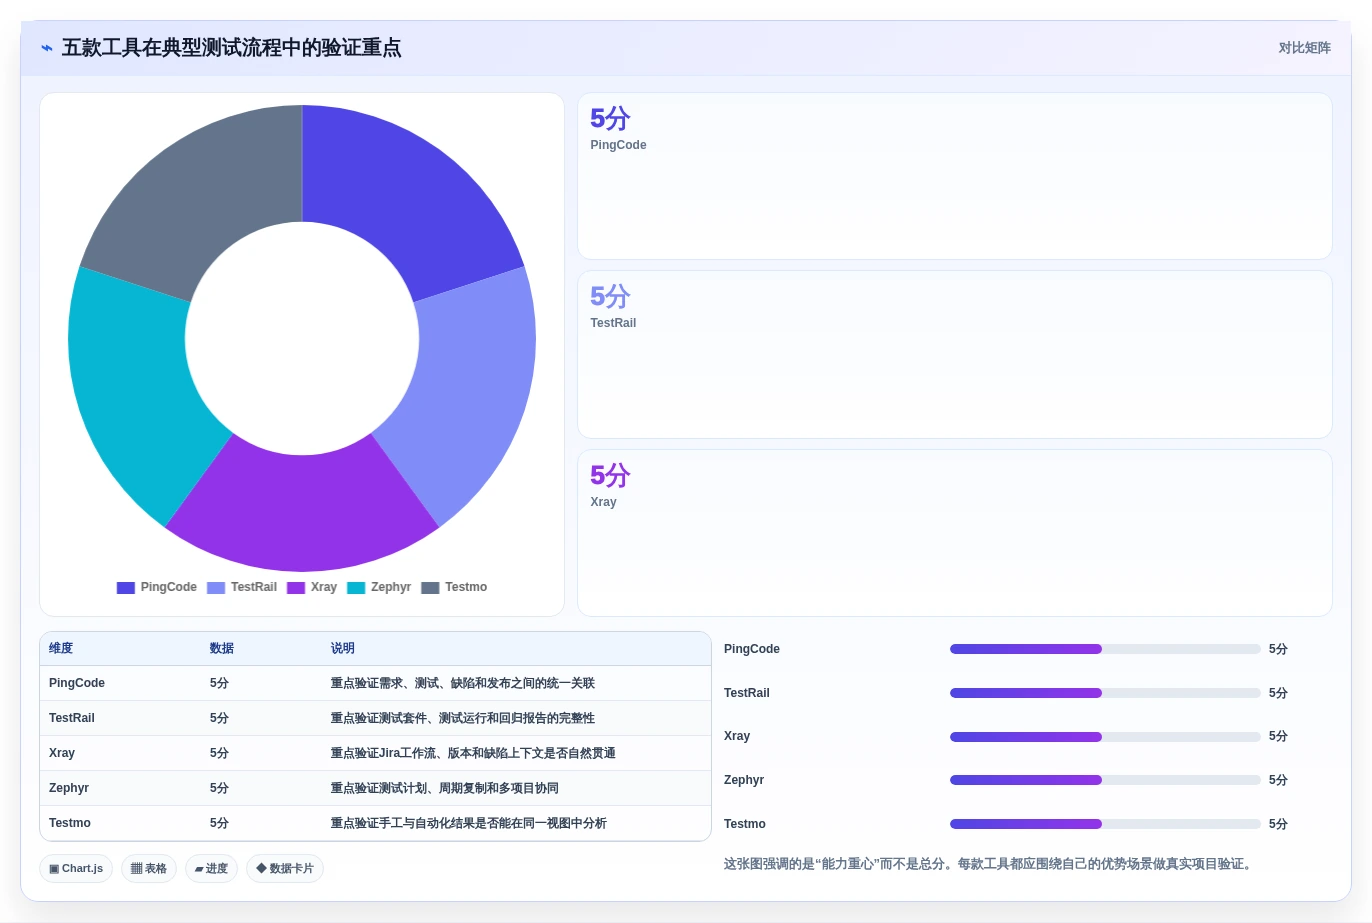Select the PingCode table row name

(77, 683)
